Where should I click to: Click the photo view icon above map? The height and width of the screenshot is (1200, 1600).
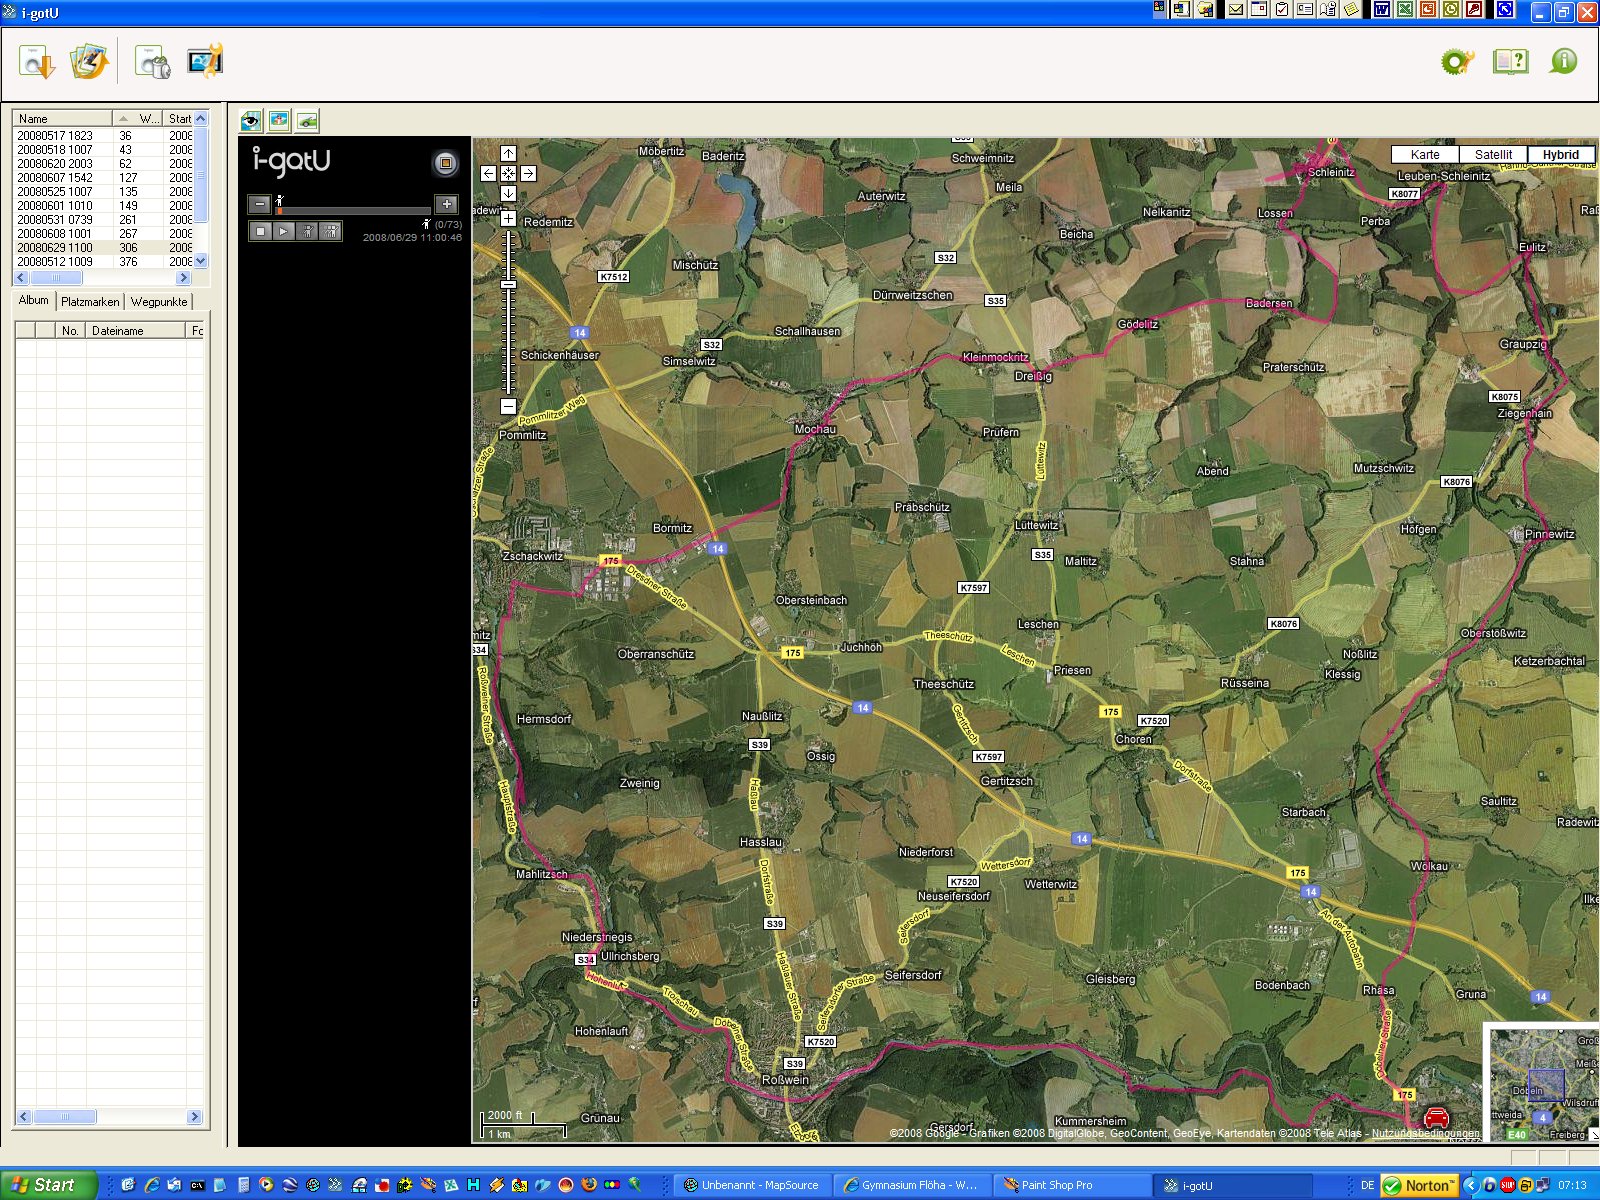(279, 121)
